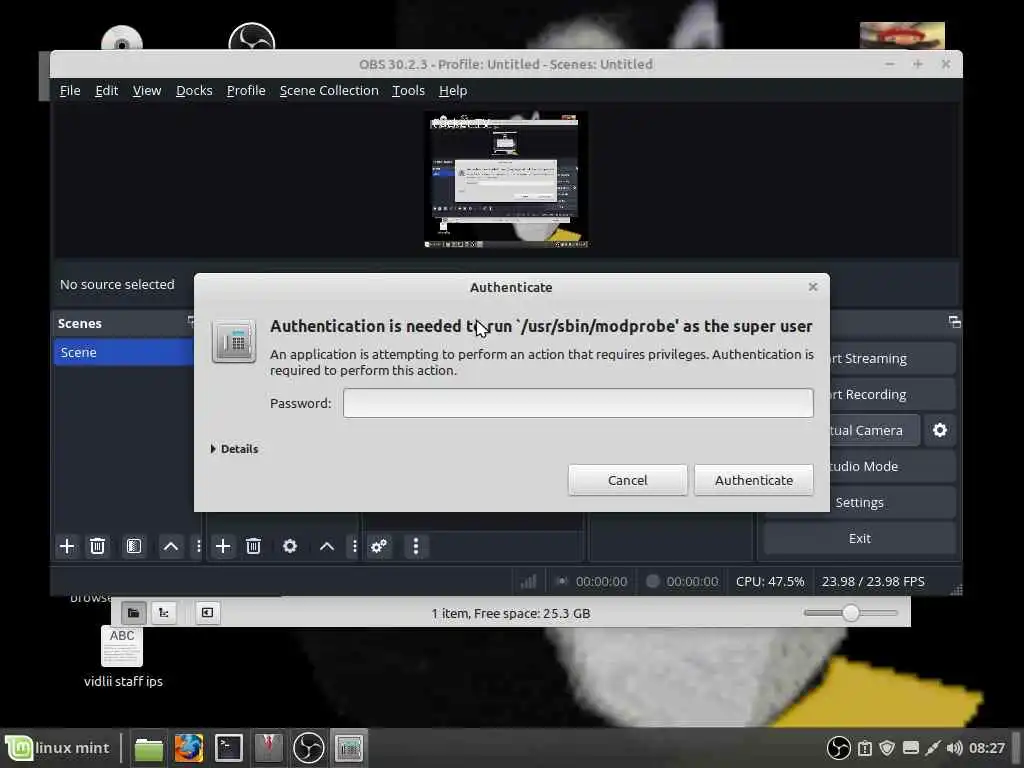Open the Help menu in OBS
This screenshot has height=768, width=1024.
pos(453,91)
